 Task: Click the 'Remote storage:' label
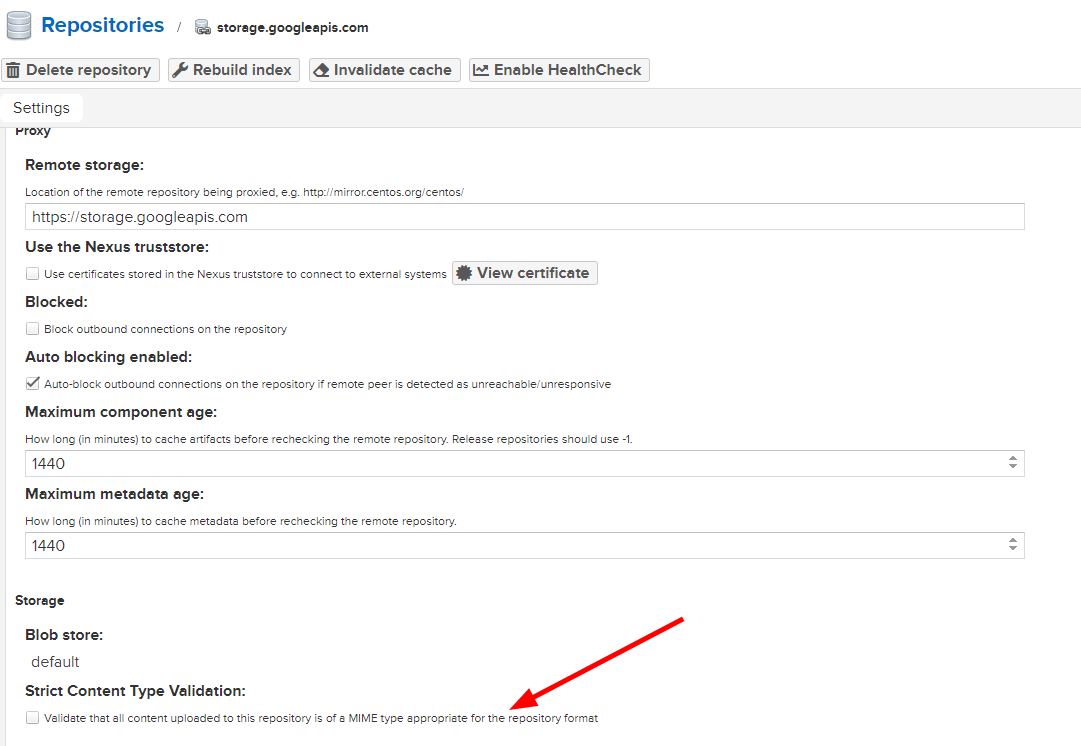coord(84,165)
